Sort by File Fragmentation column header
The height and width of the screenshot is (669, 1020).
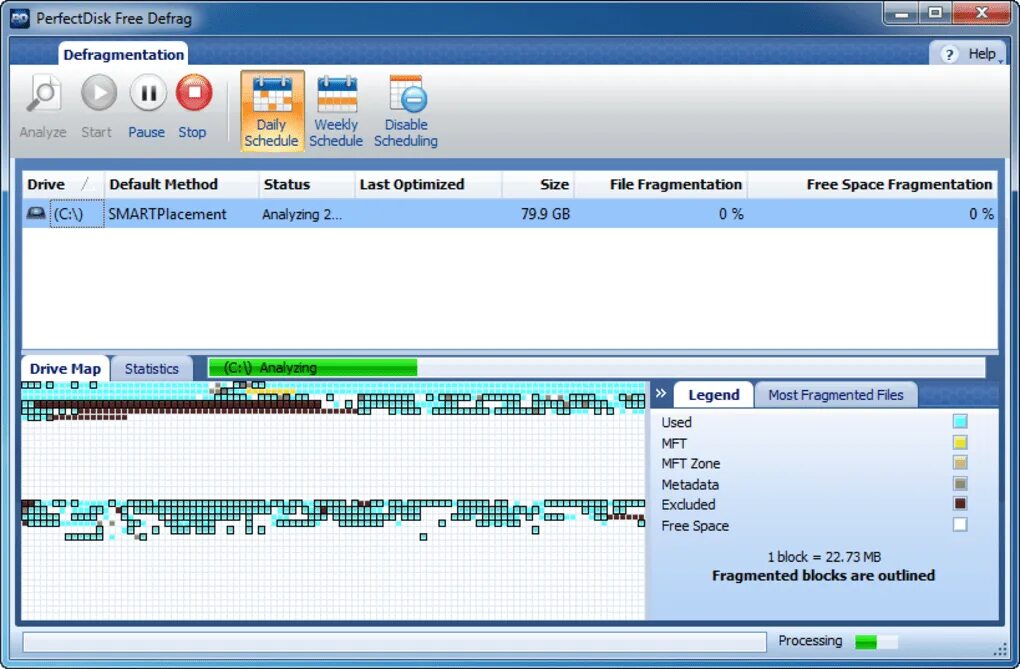point(661,185)
